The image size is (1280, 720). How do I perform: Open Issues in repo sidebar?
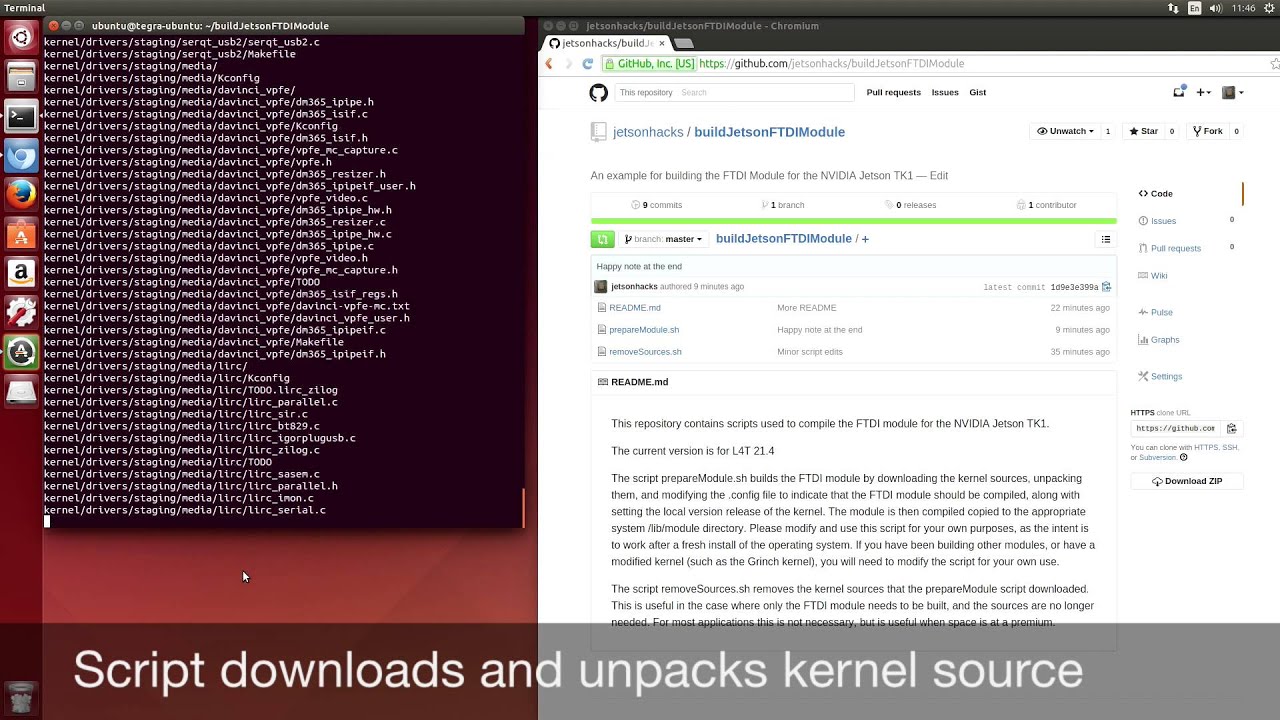tap(1157, 221)
